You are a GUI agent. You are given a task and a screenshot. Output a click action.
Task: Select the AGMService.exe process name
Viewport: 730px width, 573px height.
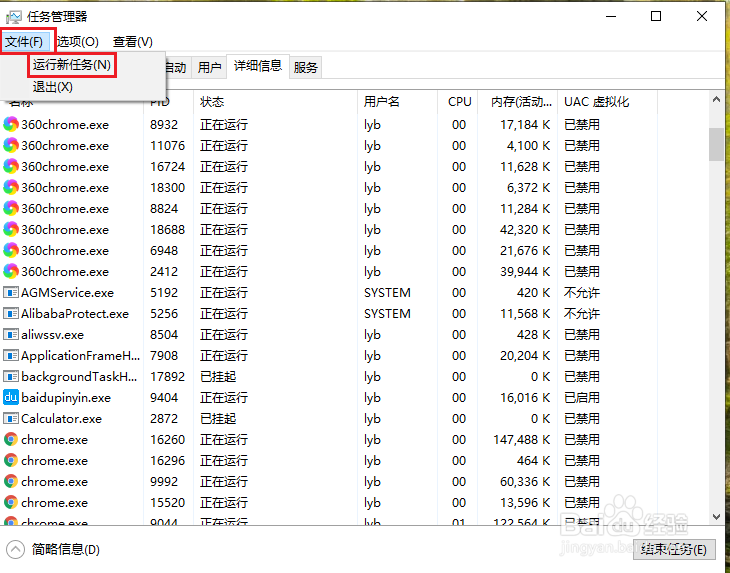pyautogui.click(x=68, y=293)
